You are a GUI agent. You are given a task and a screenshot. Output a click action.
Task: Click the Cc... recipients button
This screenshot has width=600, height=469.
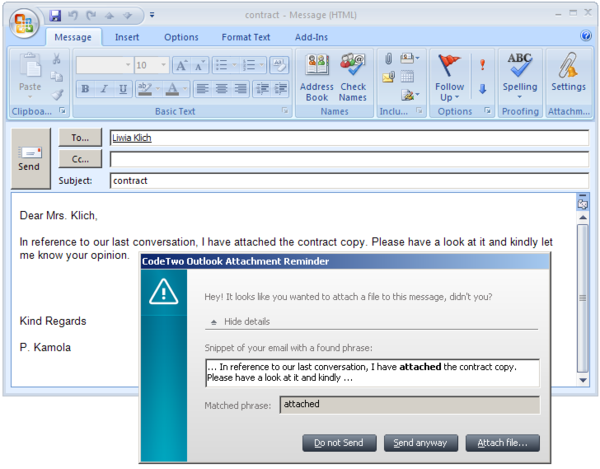coord(80,159)
